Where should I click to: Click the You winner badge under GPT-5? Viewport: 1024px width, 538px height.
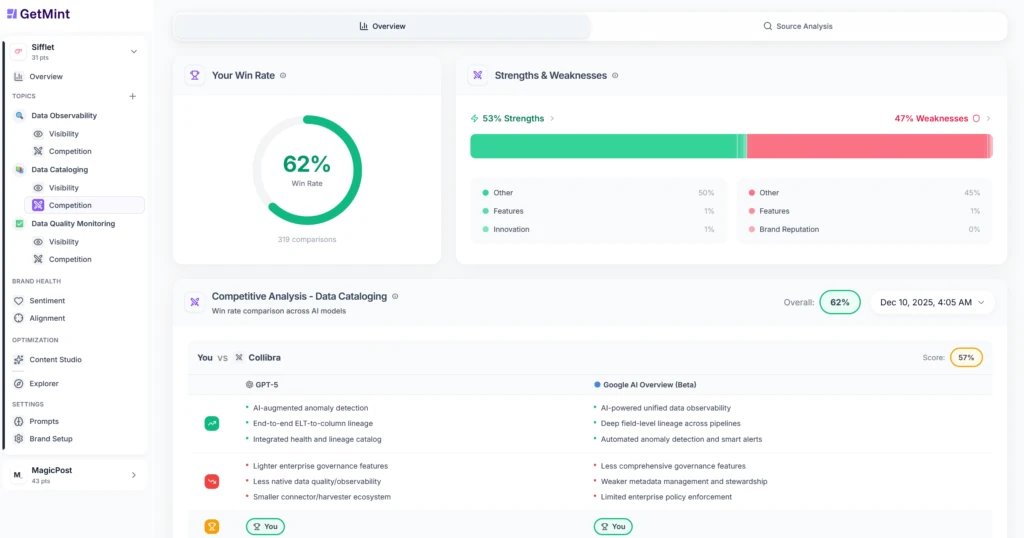pyautogui.click(x=265, y=527)
